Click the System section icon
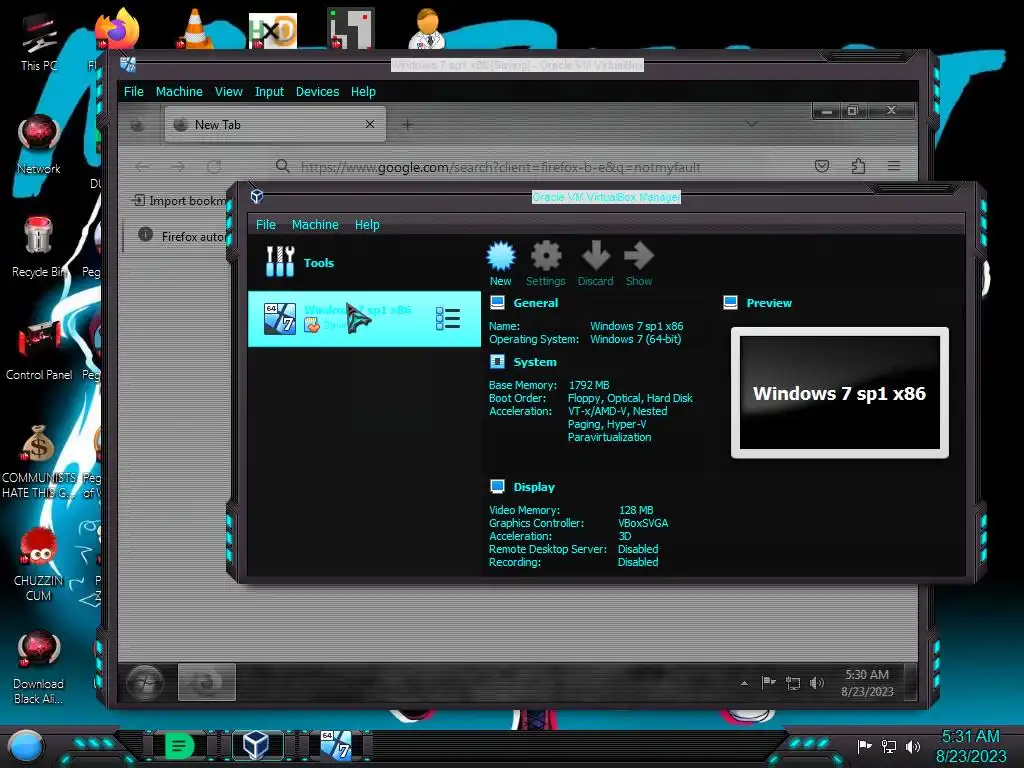 tap(498, 362)
